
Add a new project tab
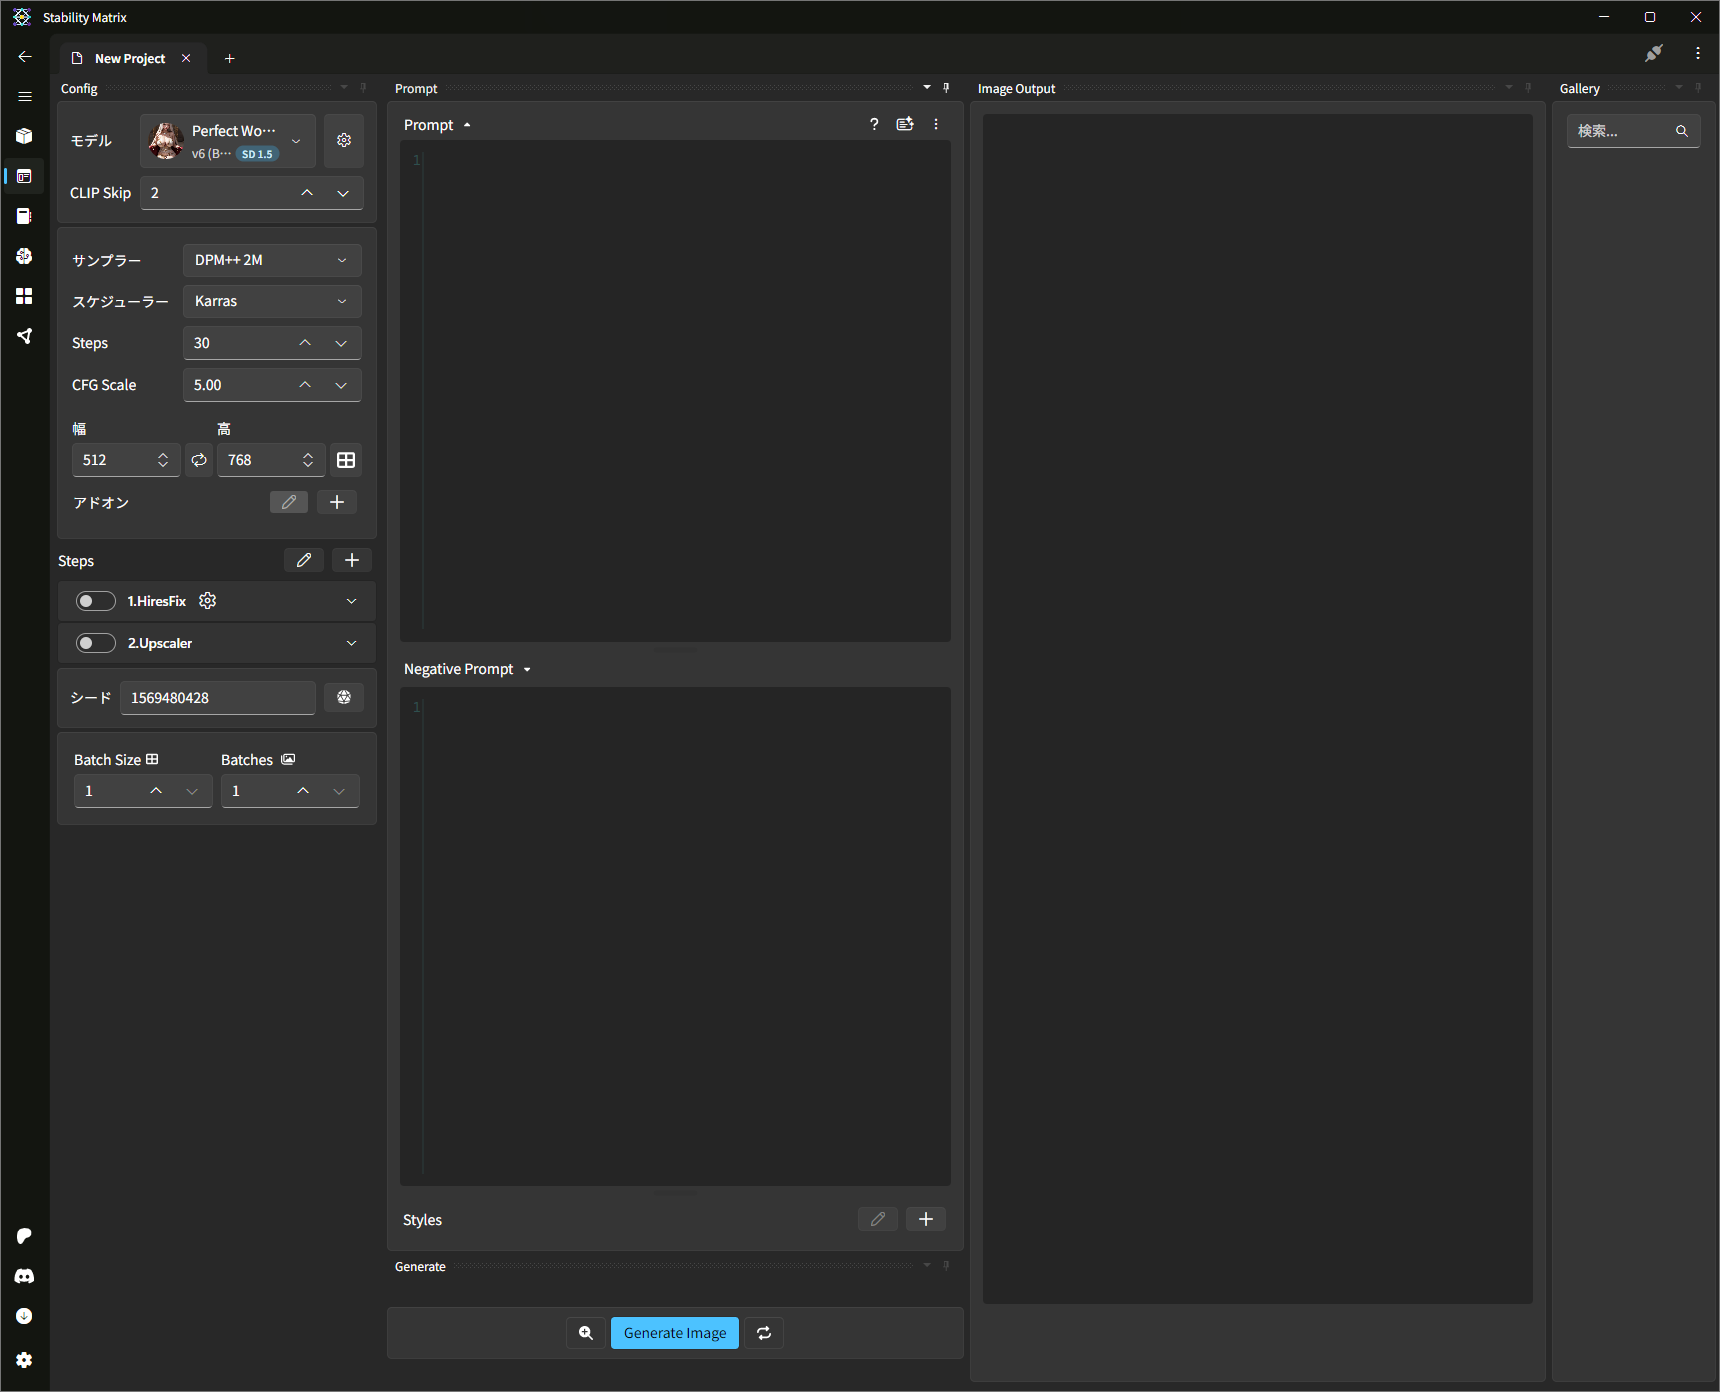[x=230, y=59]
